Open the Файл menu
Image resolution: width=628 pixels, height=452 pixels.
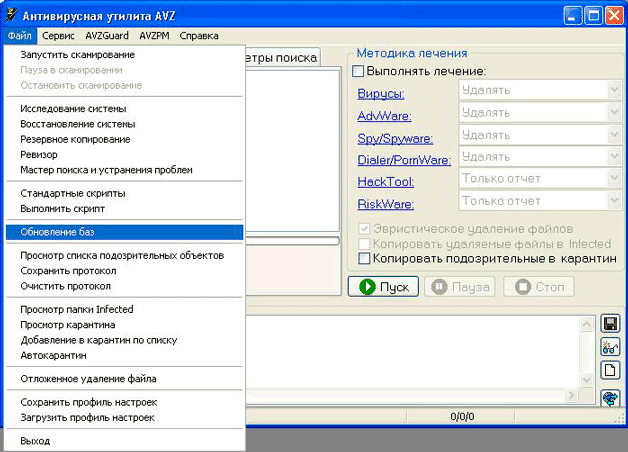click(x=20, y=36)
